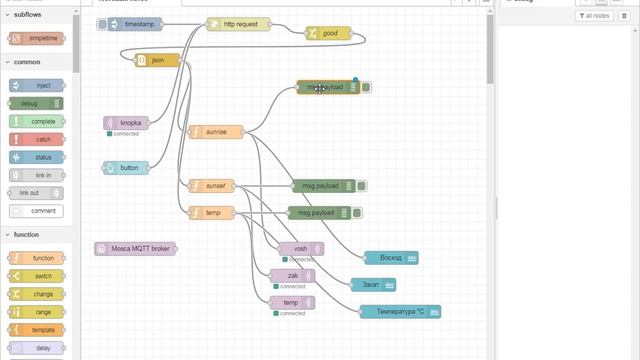Screen dimensions: 640x360
Task: Pick the inject node in the palette
Action: point(36,85)
